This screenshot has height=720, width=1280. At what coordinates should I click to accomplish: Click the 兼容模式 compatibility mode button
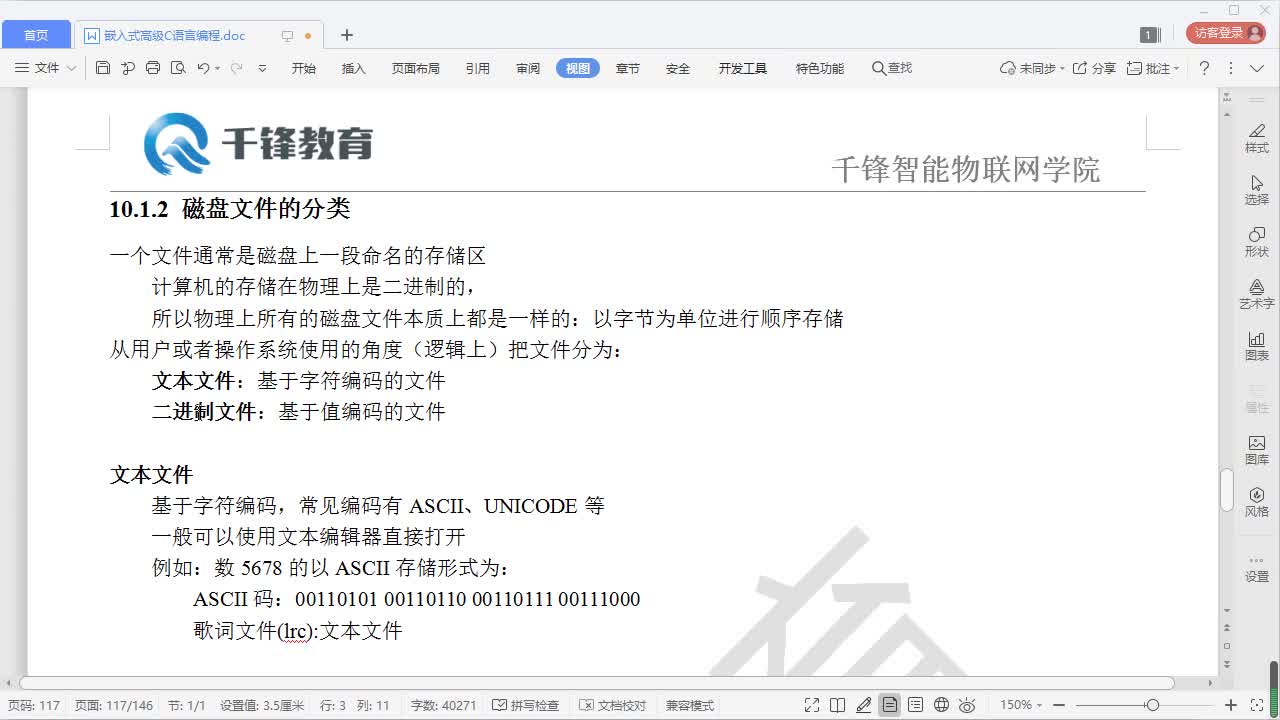[x=690, y=705]
